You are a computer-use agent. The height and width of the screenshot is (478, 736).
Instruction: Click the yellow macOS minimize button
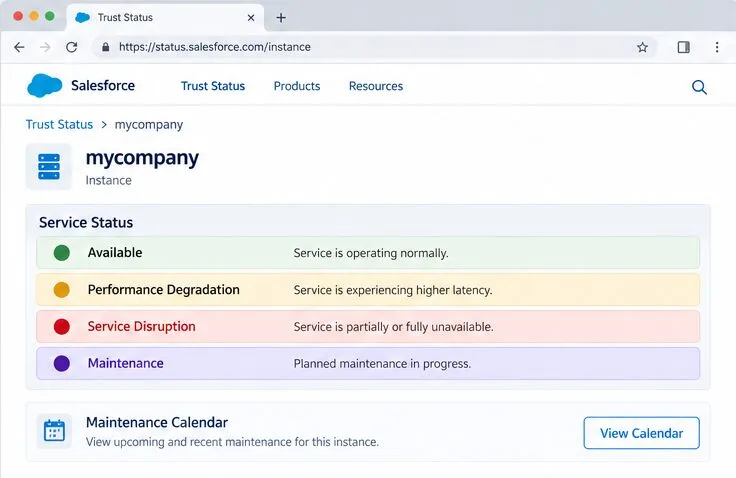coord(34,16)
